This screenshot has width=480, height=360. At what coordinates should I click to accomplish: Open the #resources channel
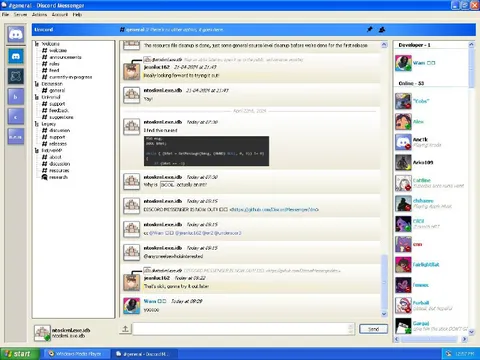pyautogui.click(x=56, y=170)
